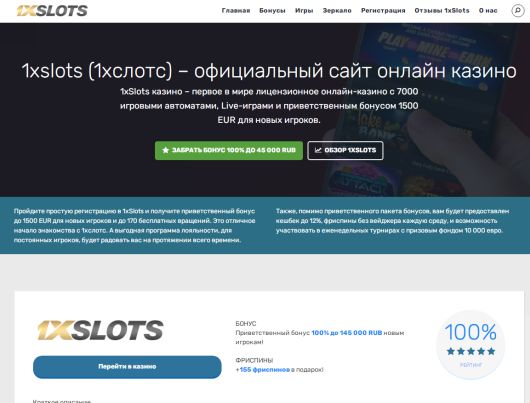Navigate to the О нас menu item
Image resolution: width=530 pixels, height=403 pixels.
488,10
